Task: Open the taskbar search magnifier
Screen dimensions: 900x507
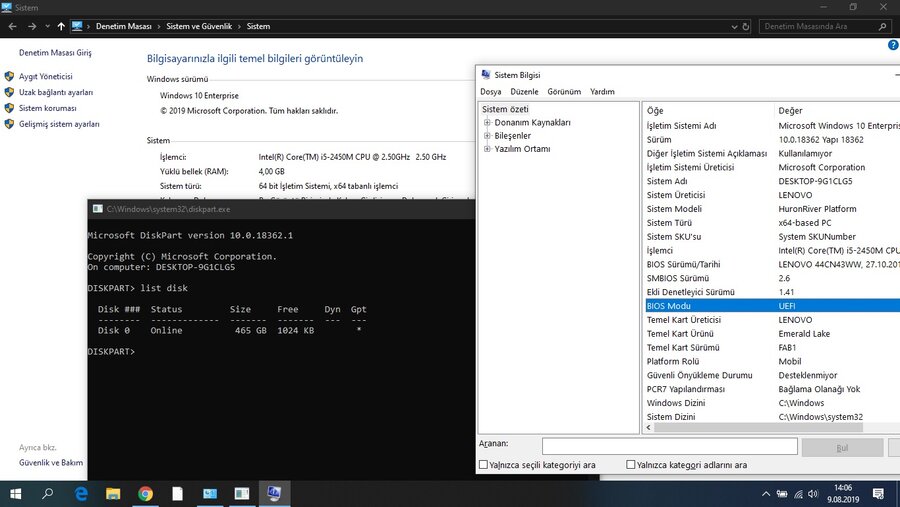Action: 47,493
